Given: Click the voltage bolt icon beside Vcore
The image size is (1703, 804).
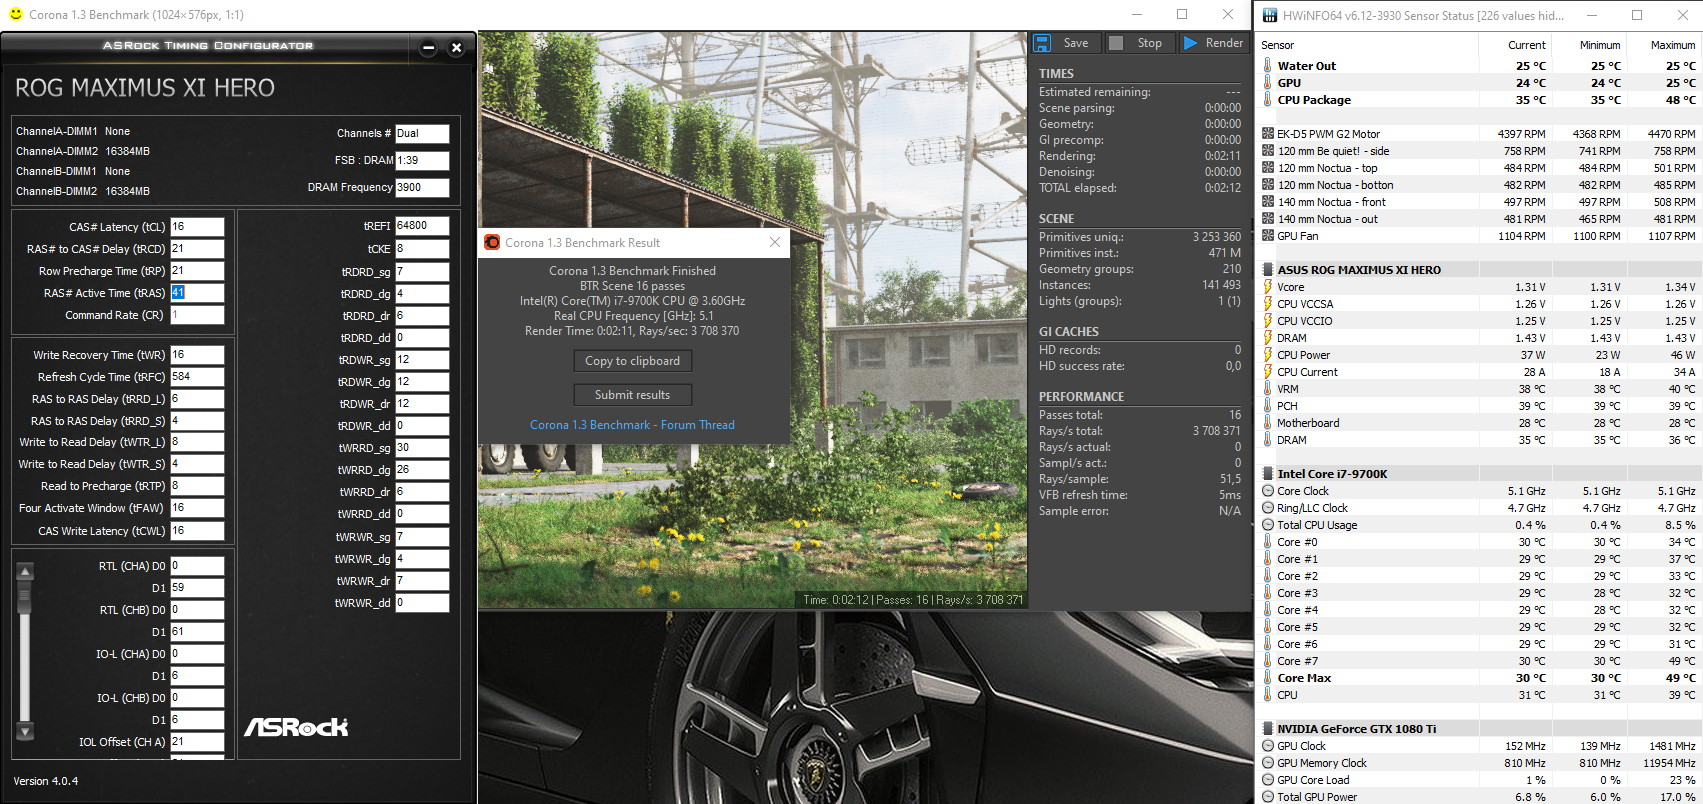Looking at the screenshot, I should click(1268, 287).
